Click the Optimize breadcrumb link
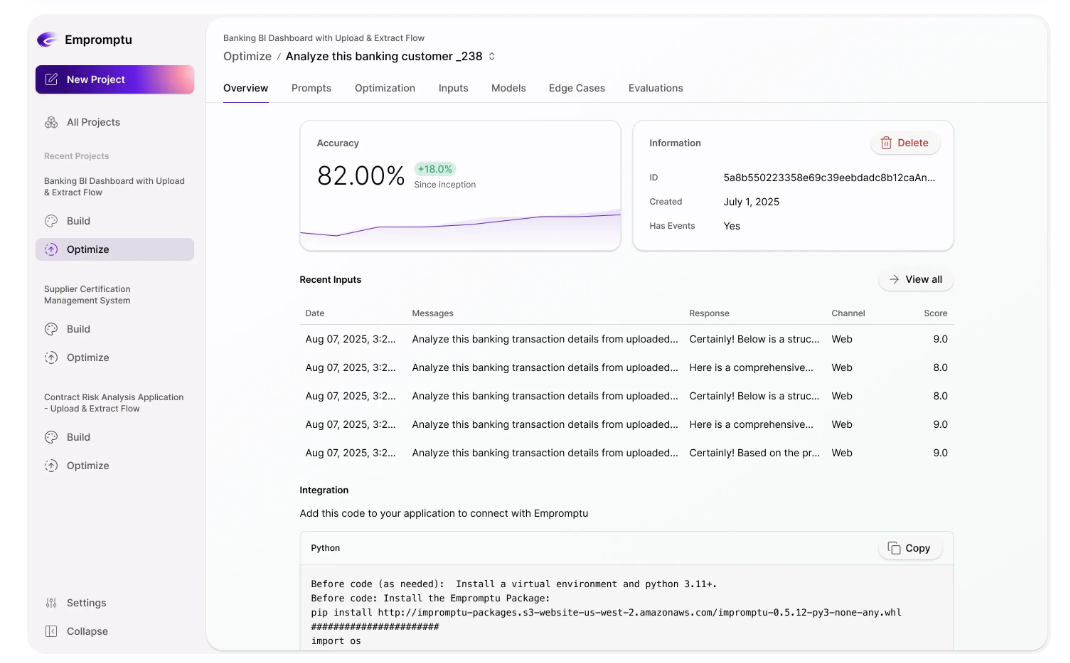Image resolution: width=1070 pixels, height=663 pixels. pyautogui.click(x=247, y=57)
